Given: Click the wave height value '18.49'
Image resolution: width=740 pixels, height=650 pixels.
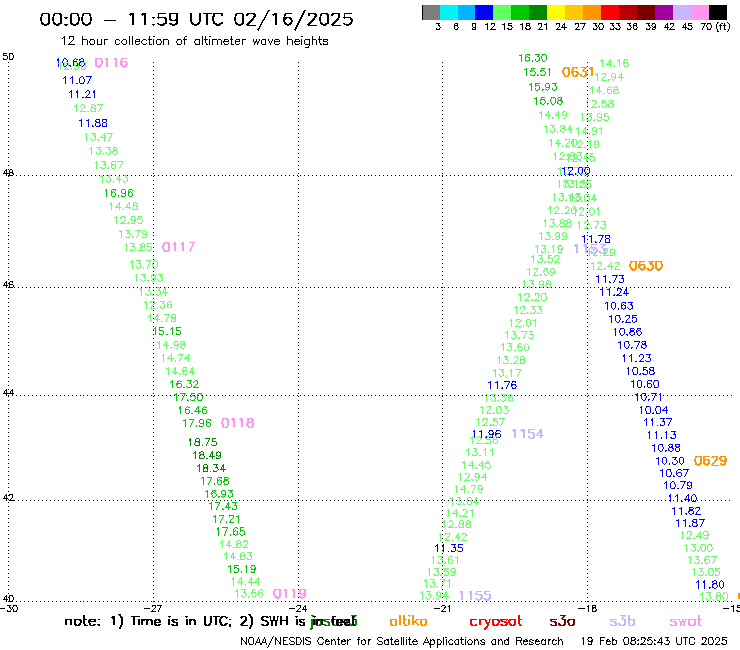Looking at the screenshot, I should click(207, 455).
